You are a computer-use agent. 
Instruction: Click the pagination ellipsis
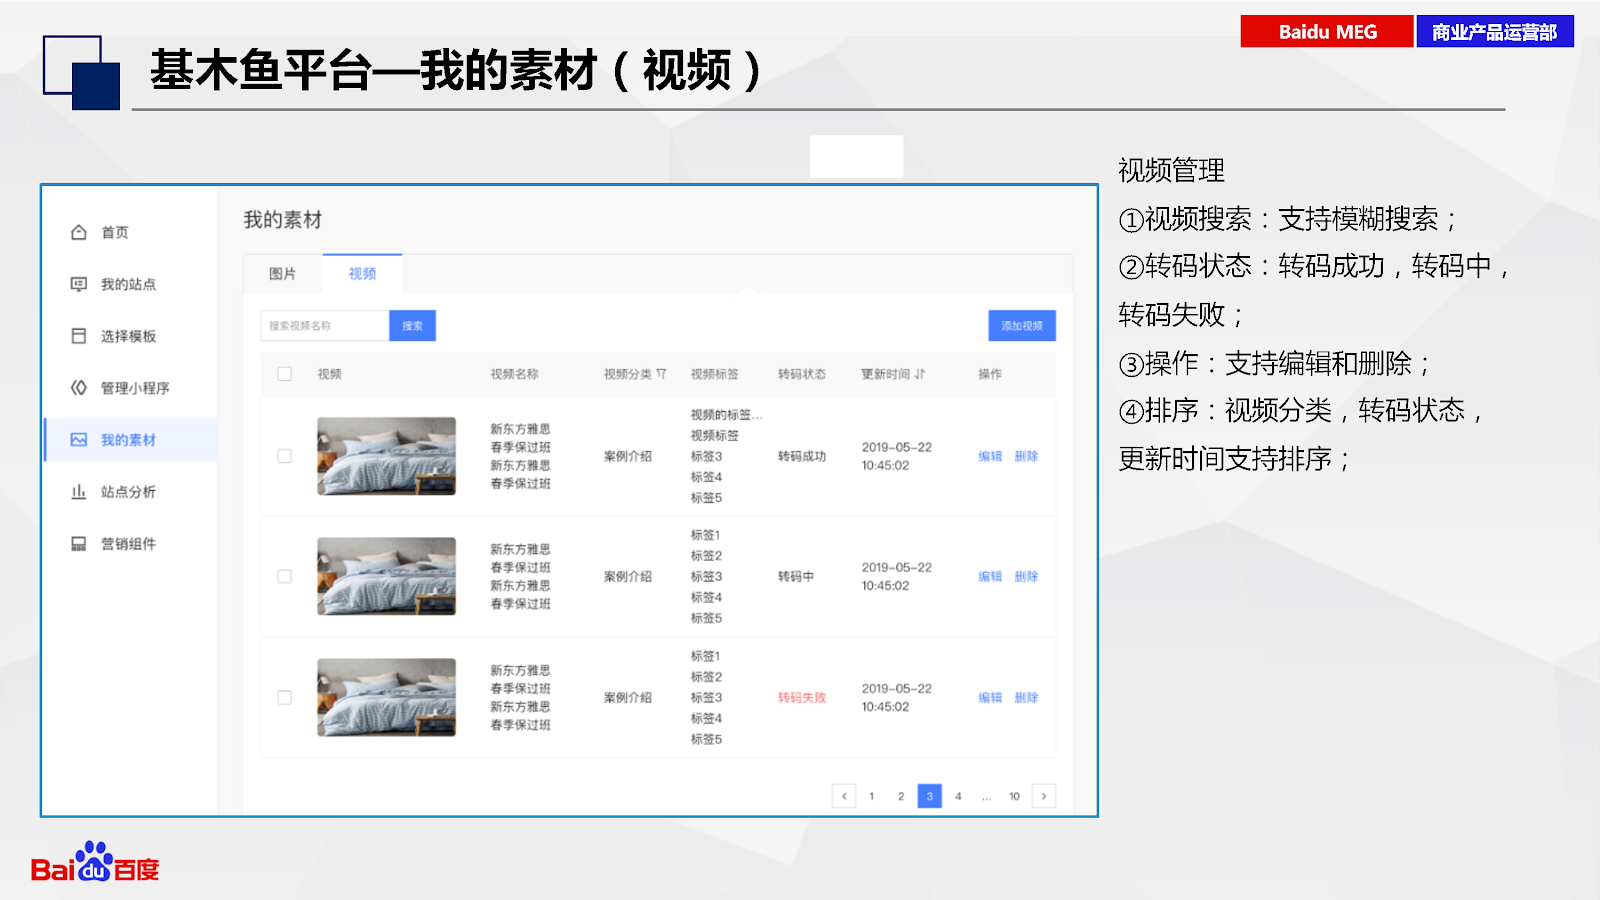point(987,797)
